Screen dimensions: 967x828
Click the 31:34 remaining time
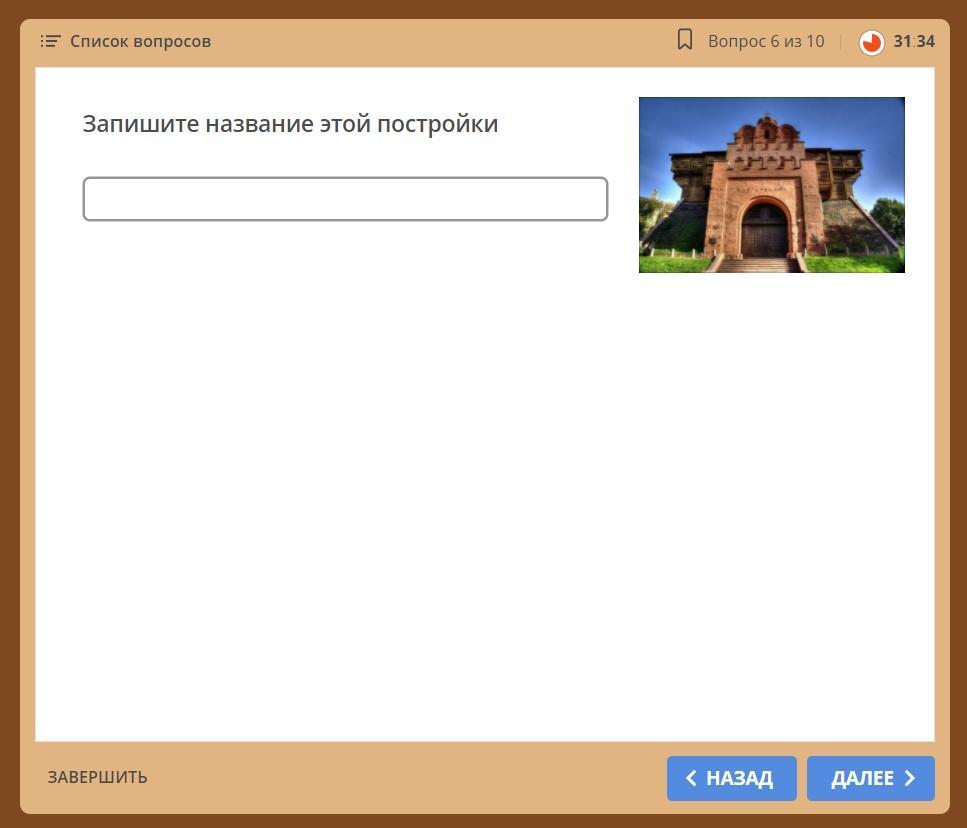click(x=914, y=41)
